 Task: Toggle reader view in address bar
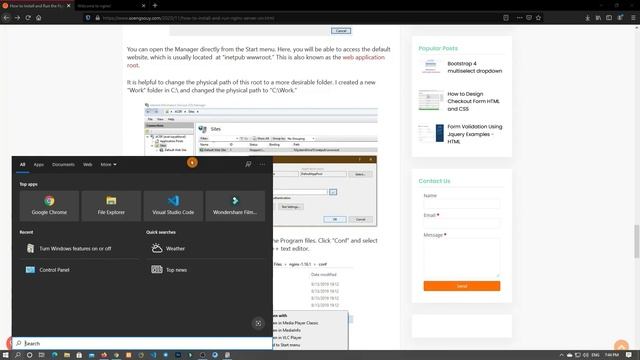pyautogui.click(x=506, y=18)
